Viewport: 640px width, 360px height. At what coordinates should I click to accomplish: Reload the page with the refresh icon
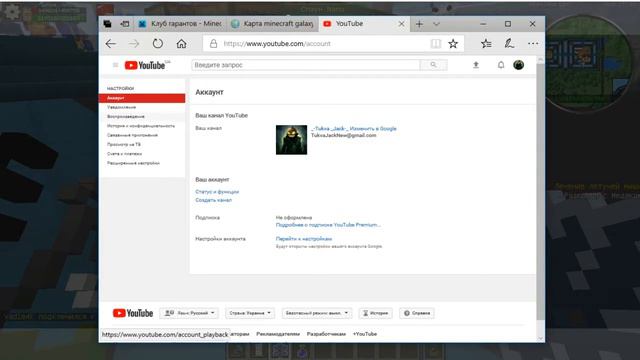158,44
